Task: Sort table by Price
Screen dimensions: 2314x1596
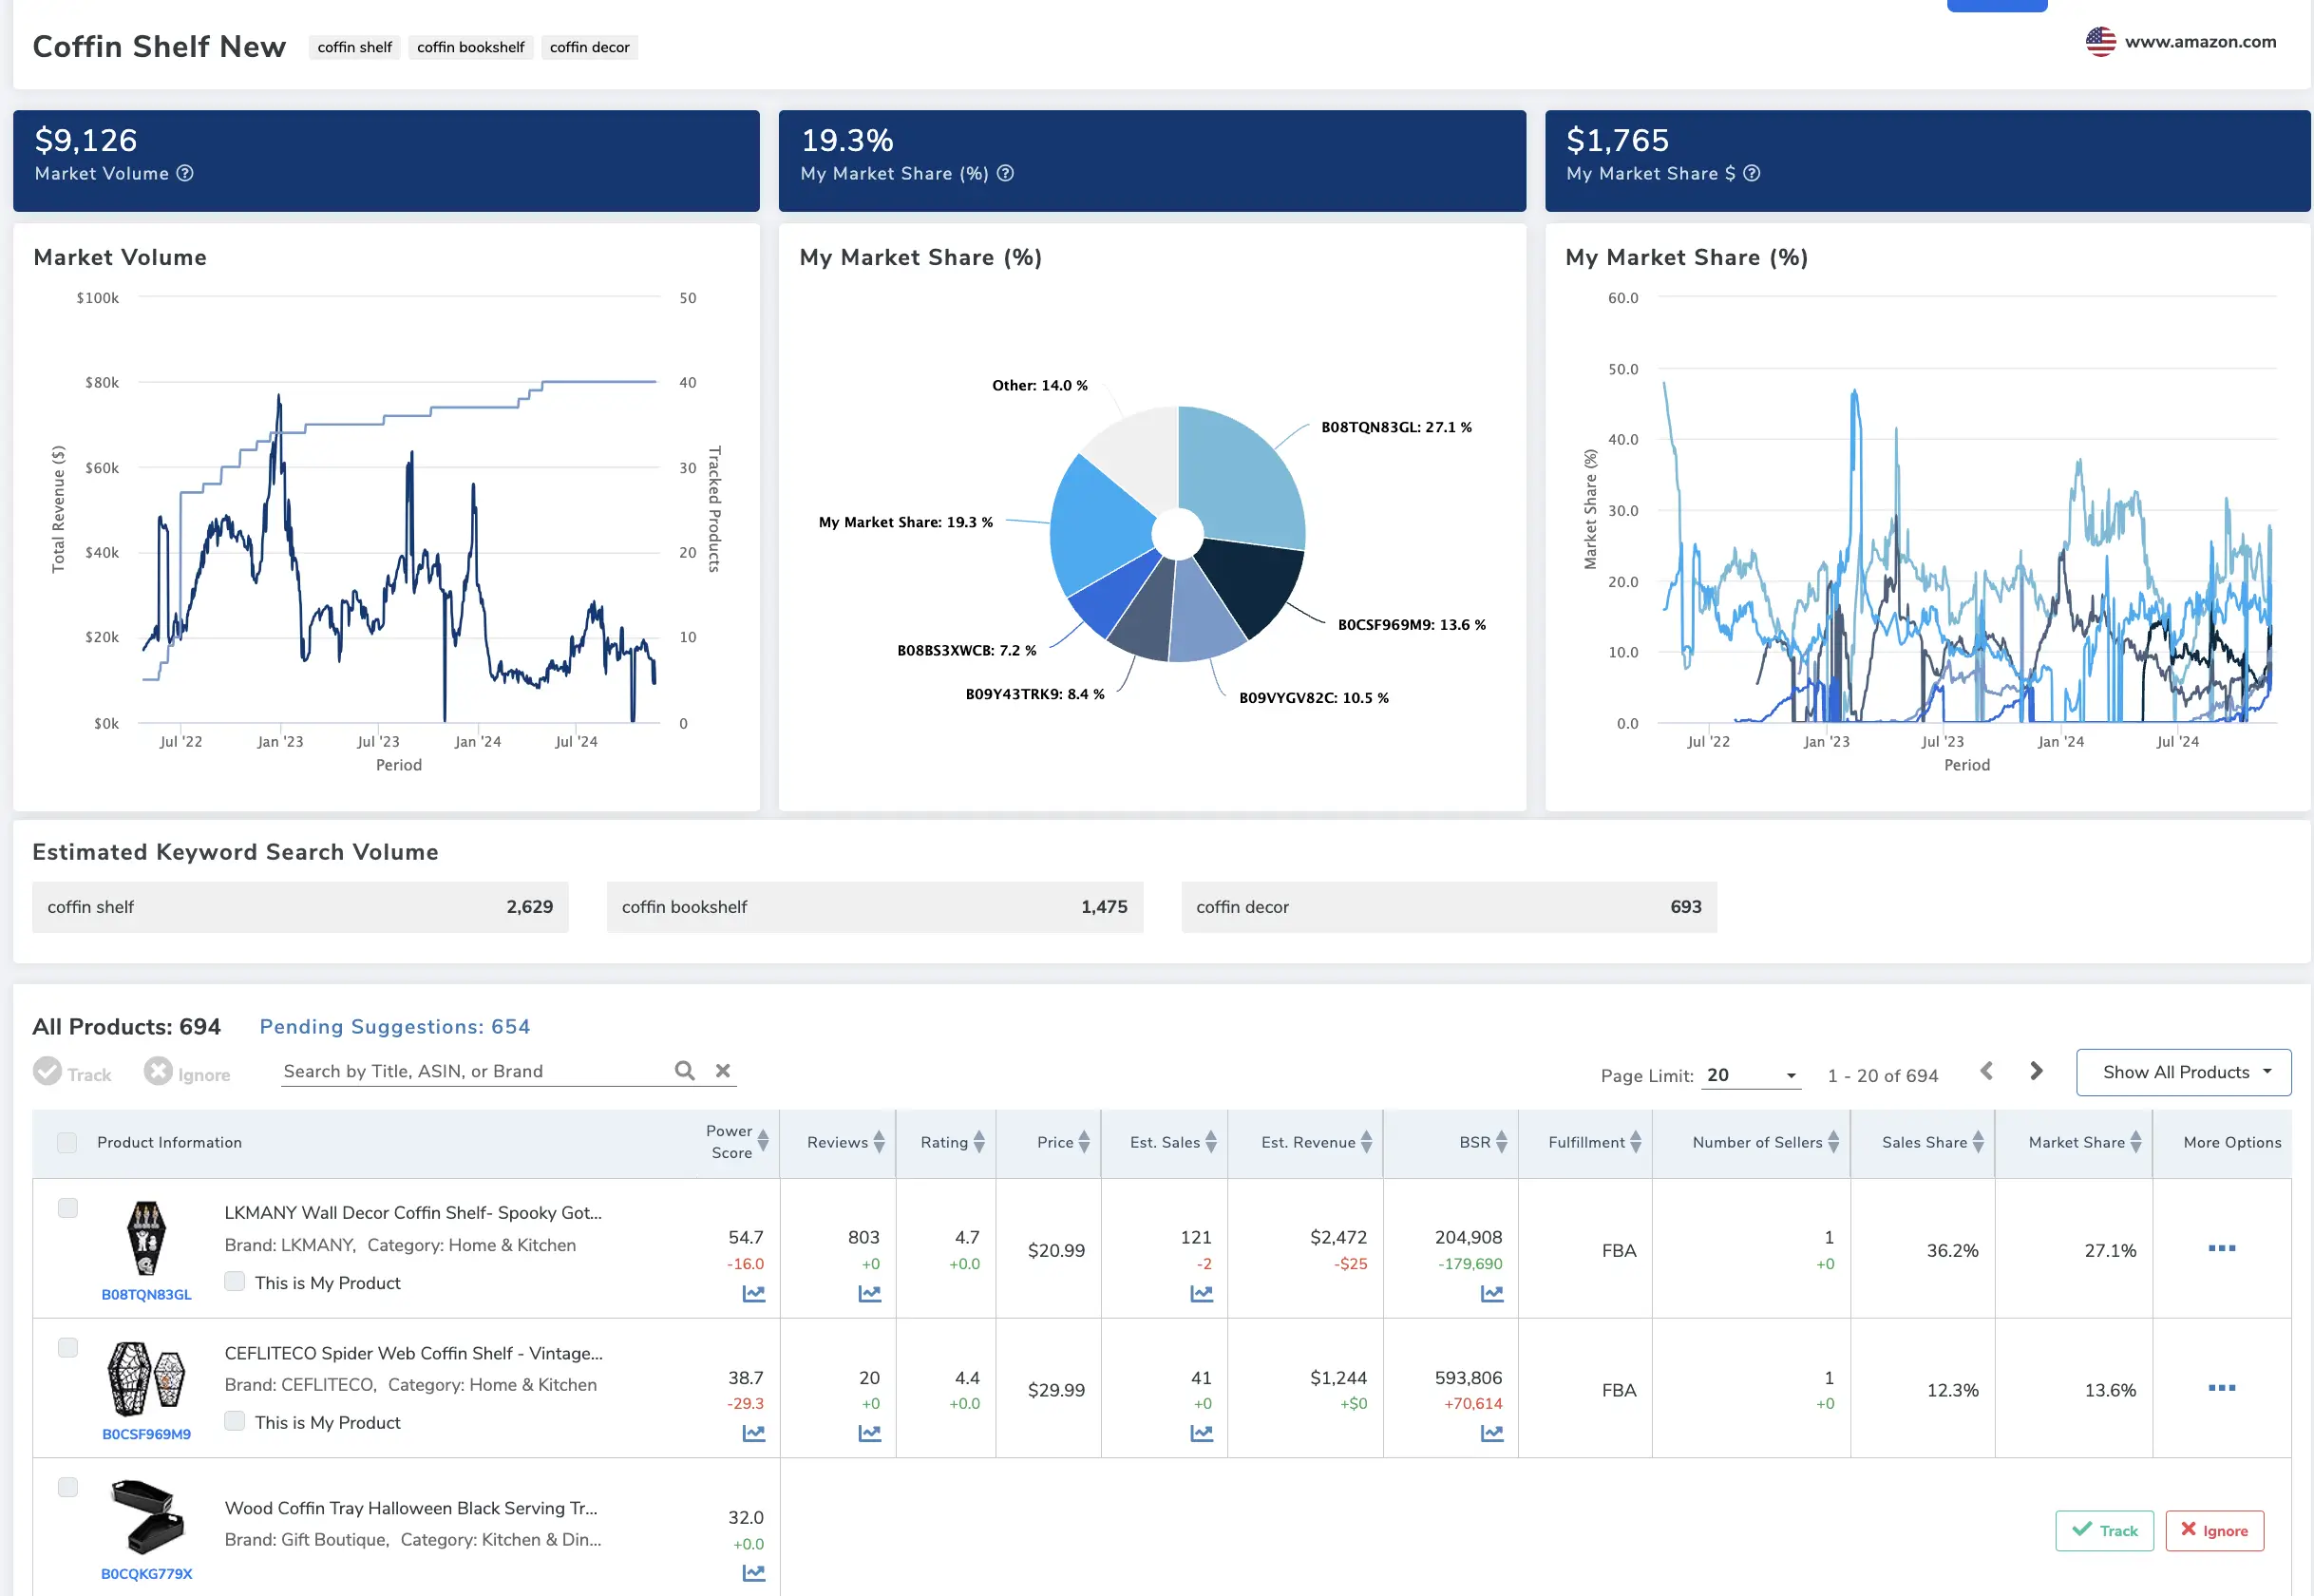Action: click(x=1084, y=1142)
